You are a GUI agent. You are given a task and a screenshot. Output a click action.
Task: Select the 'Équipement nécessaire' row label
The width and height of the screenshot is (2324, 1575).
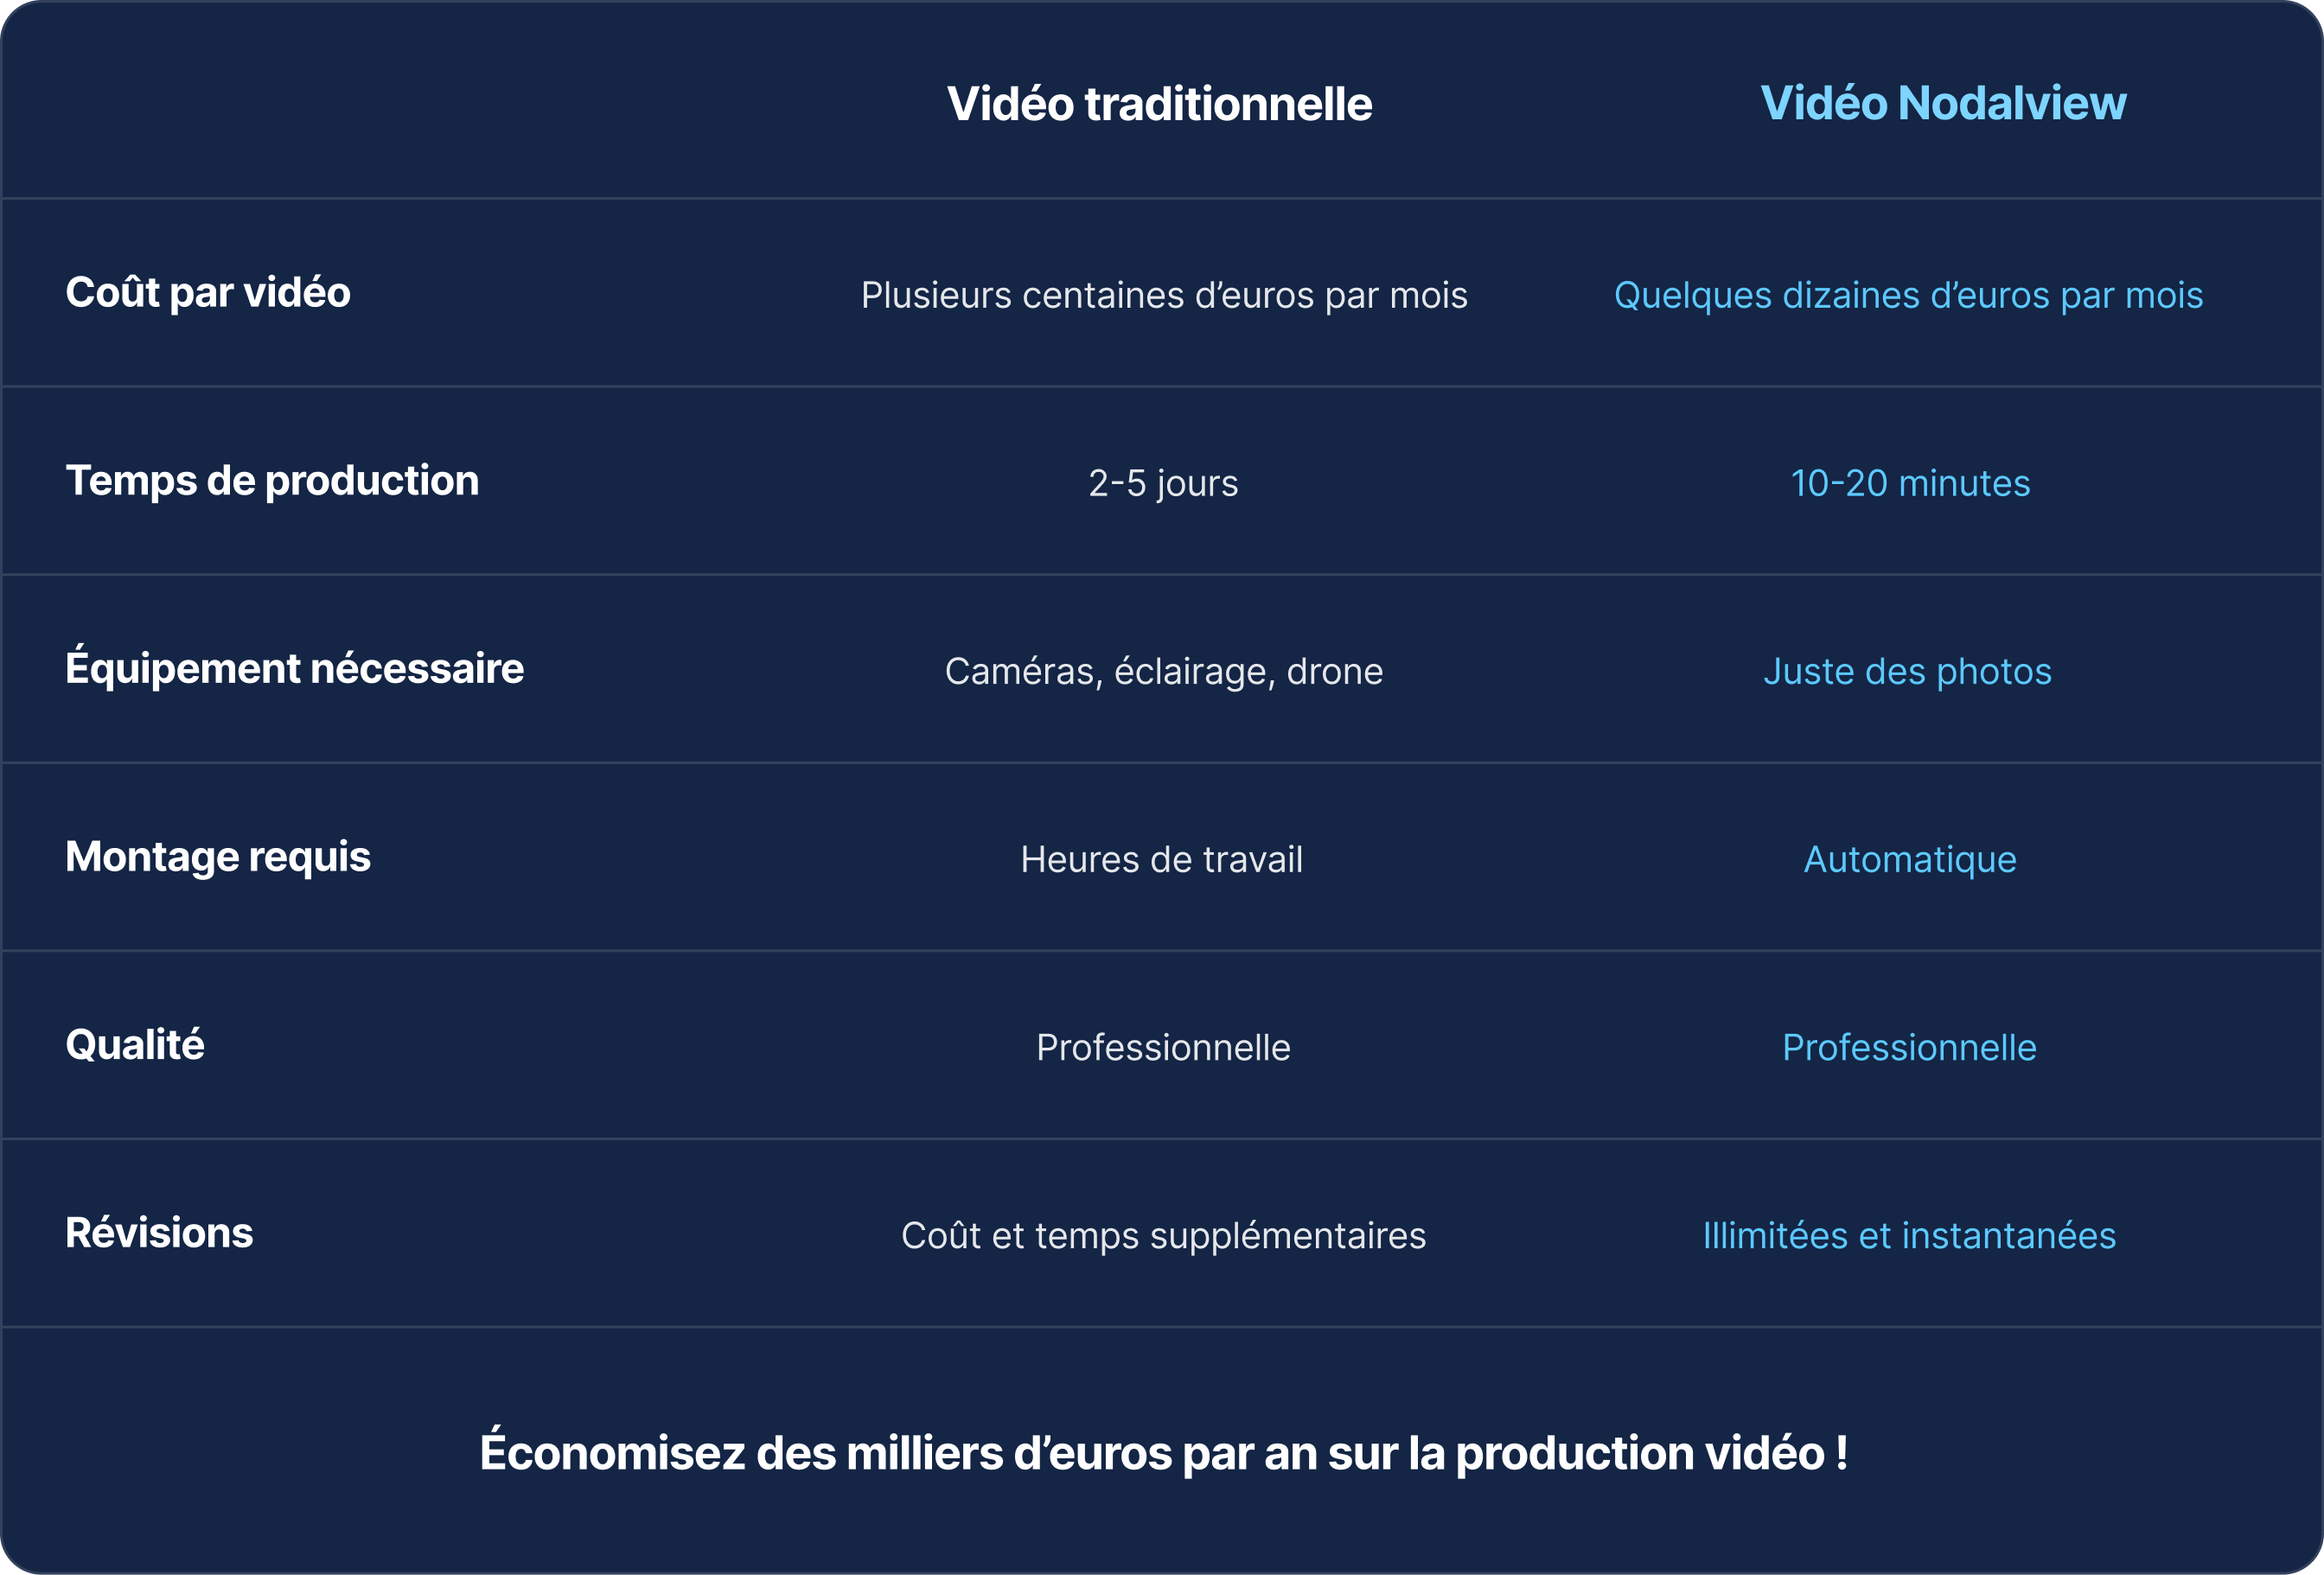[295, 667]
